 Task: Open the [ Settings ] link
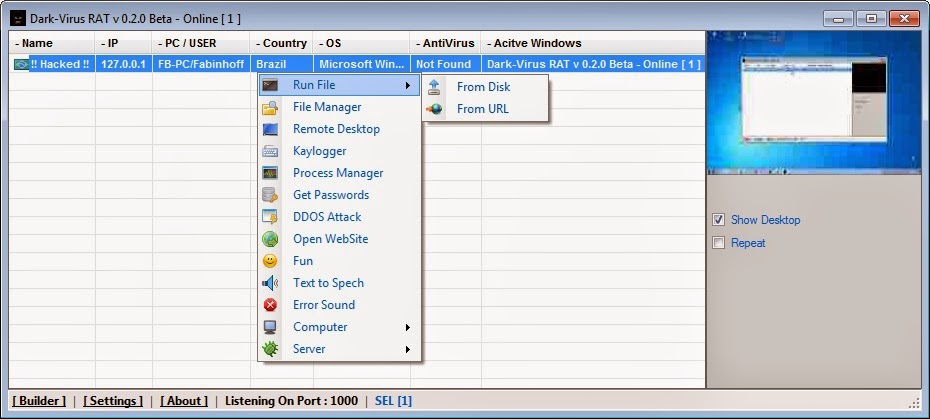(x=113, y=401)
